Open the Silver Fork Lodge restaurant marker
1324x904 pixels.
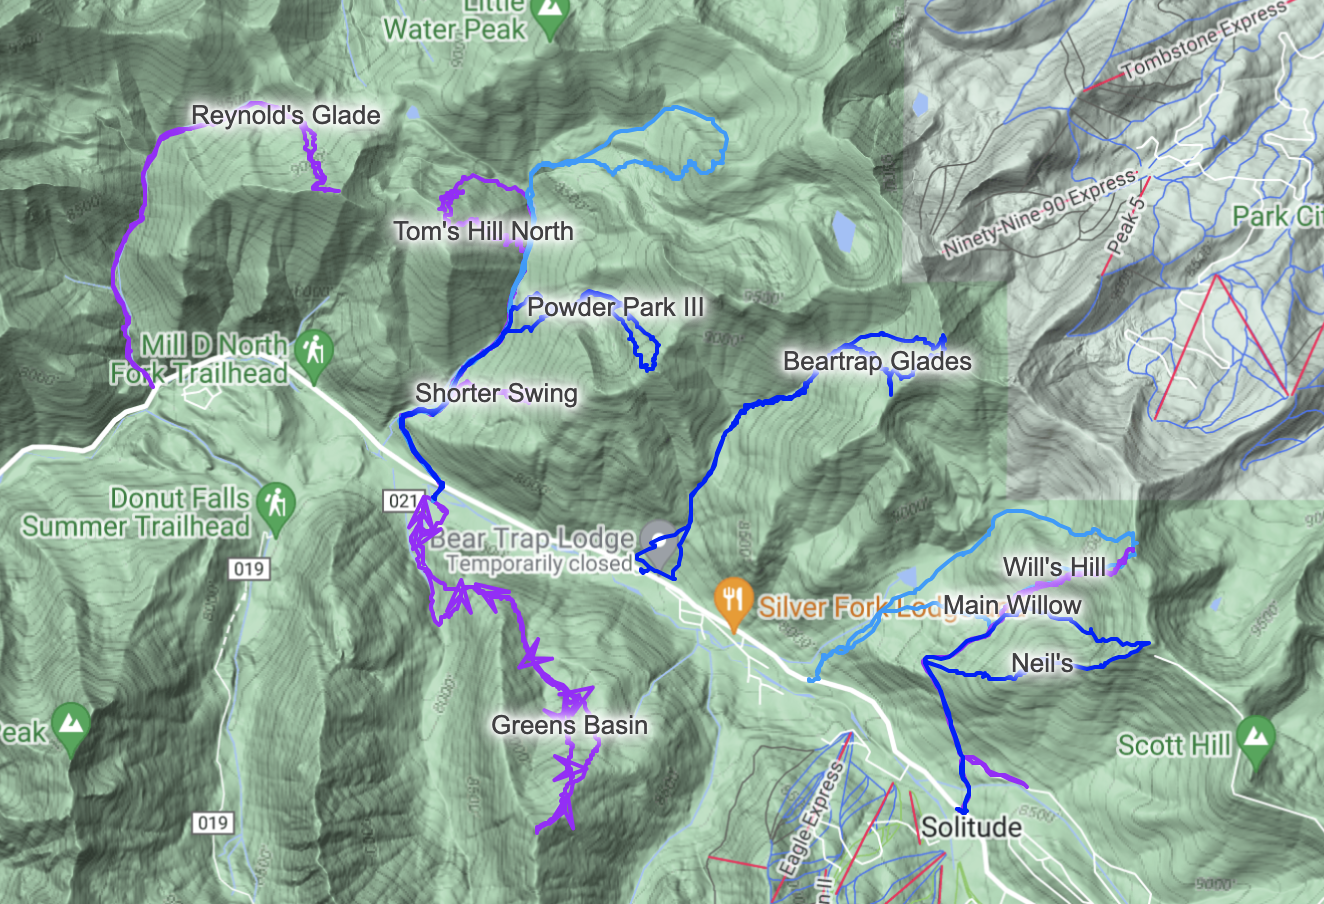[x=734, y=603]
